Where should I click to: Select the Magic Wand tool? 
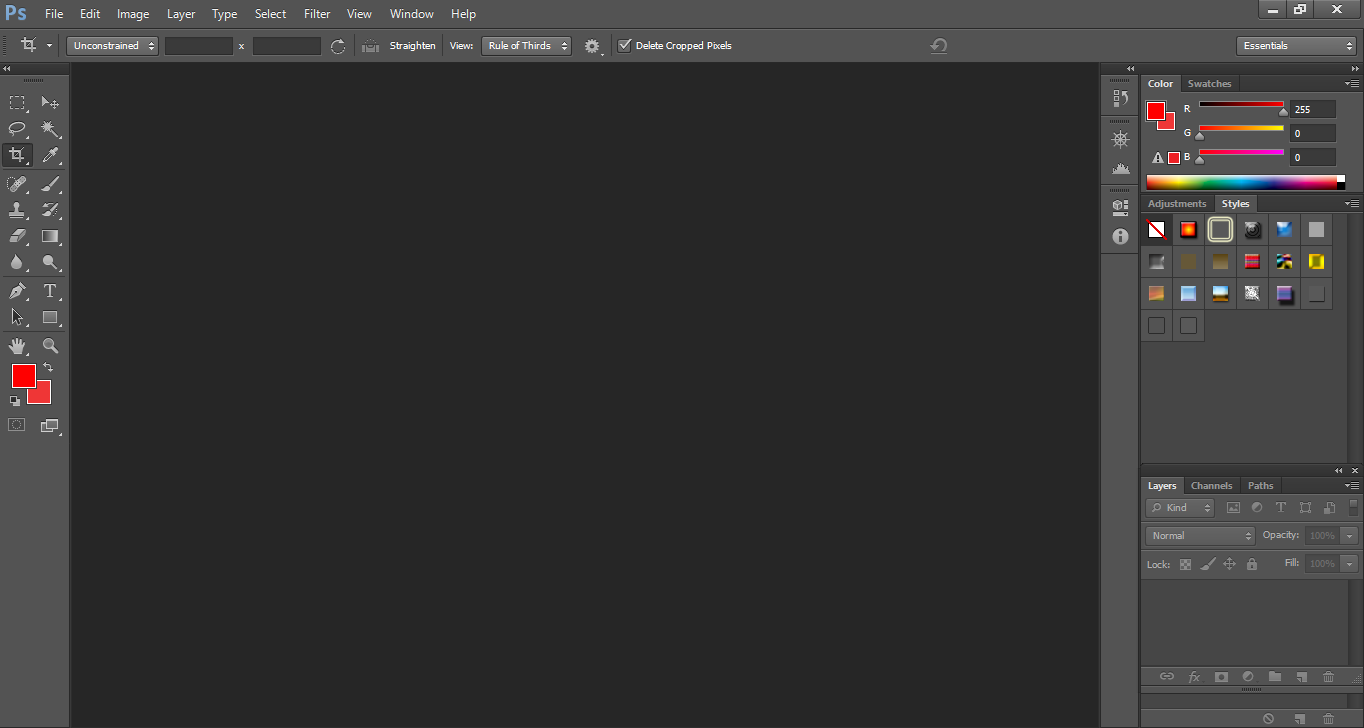50,129
